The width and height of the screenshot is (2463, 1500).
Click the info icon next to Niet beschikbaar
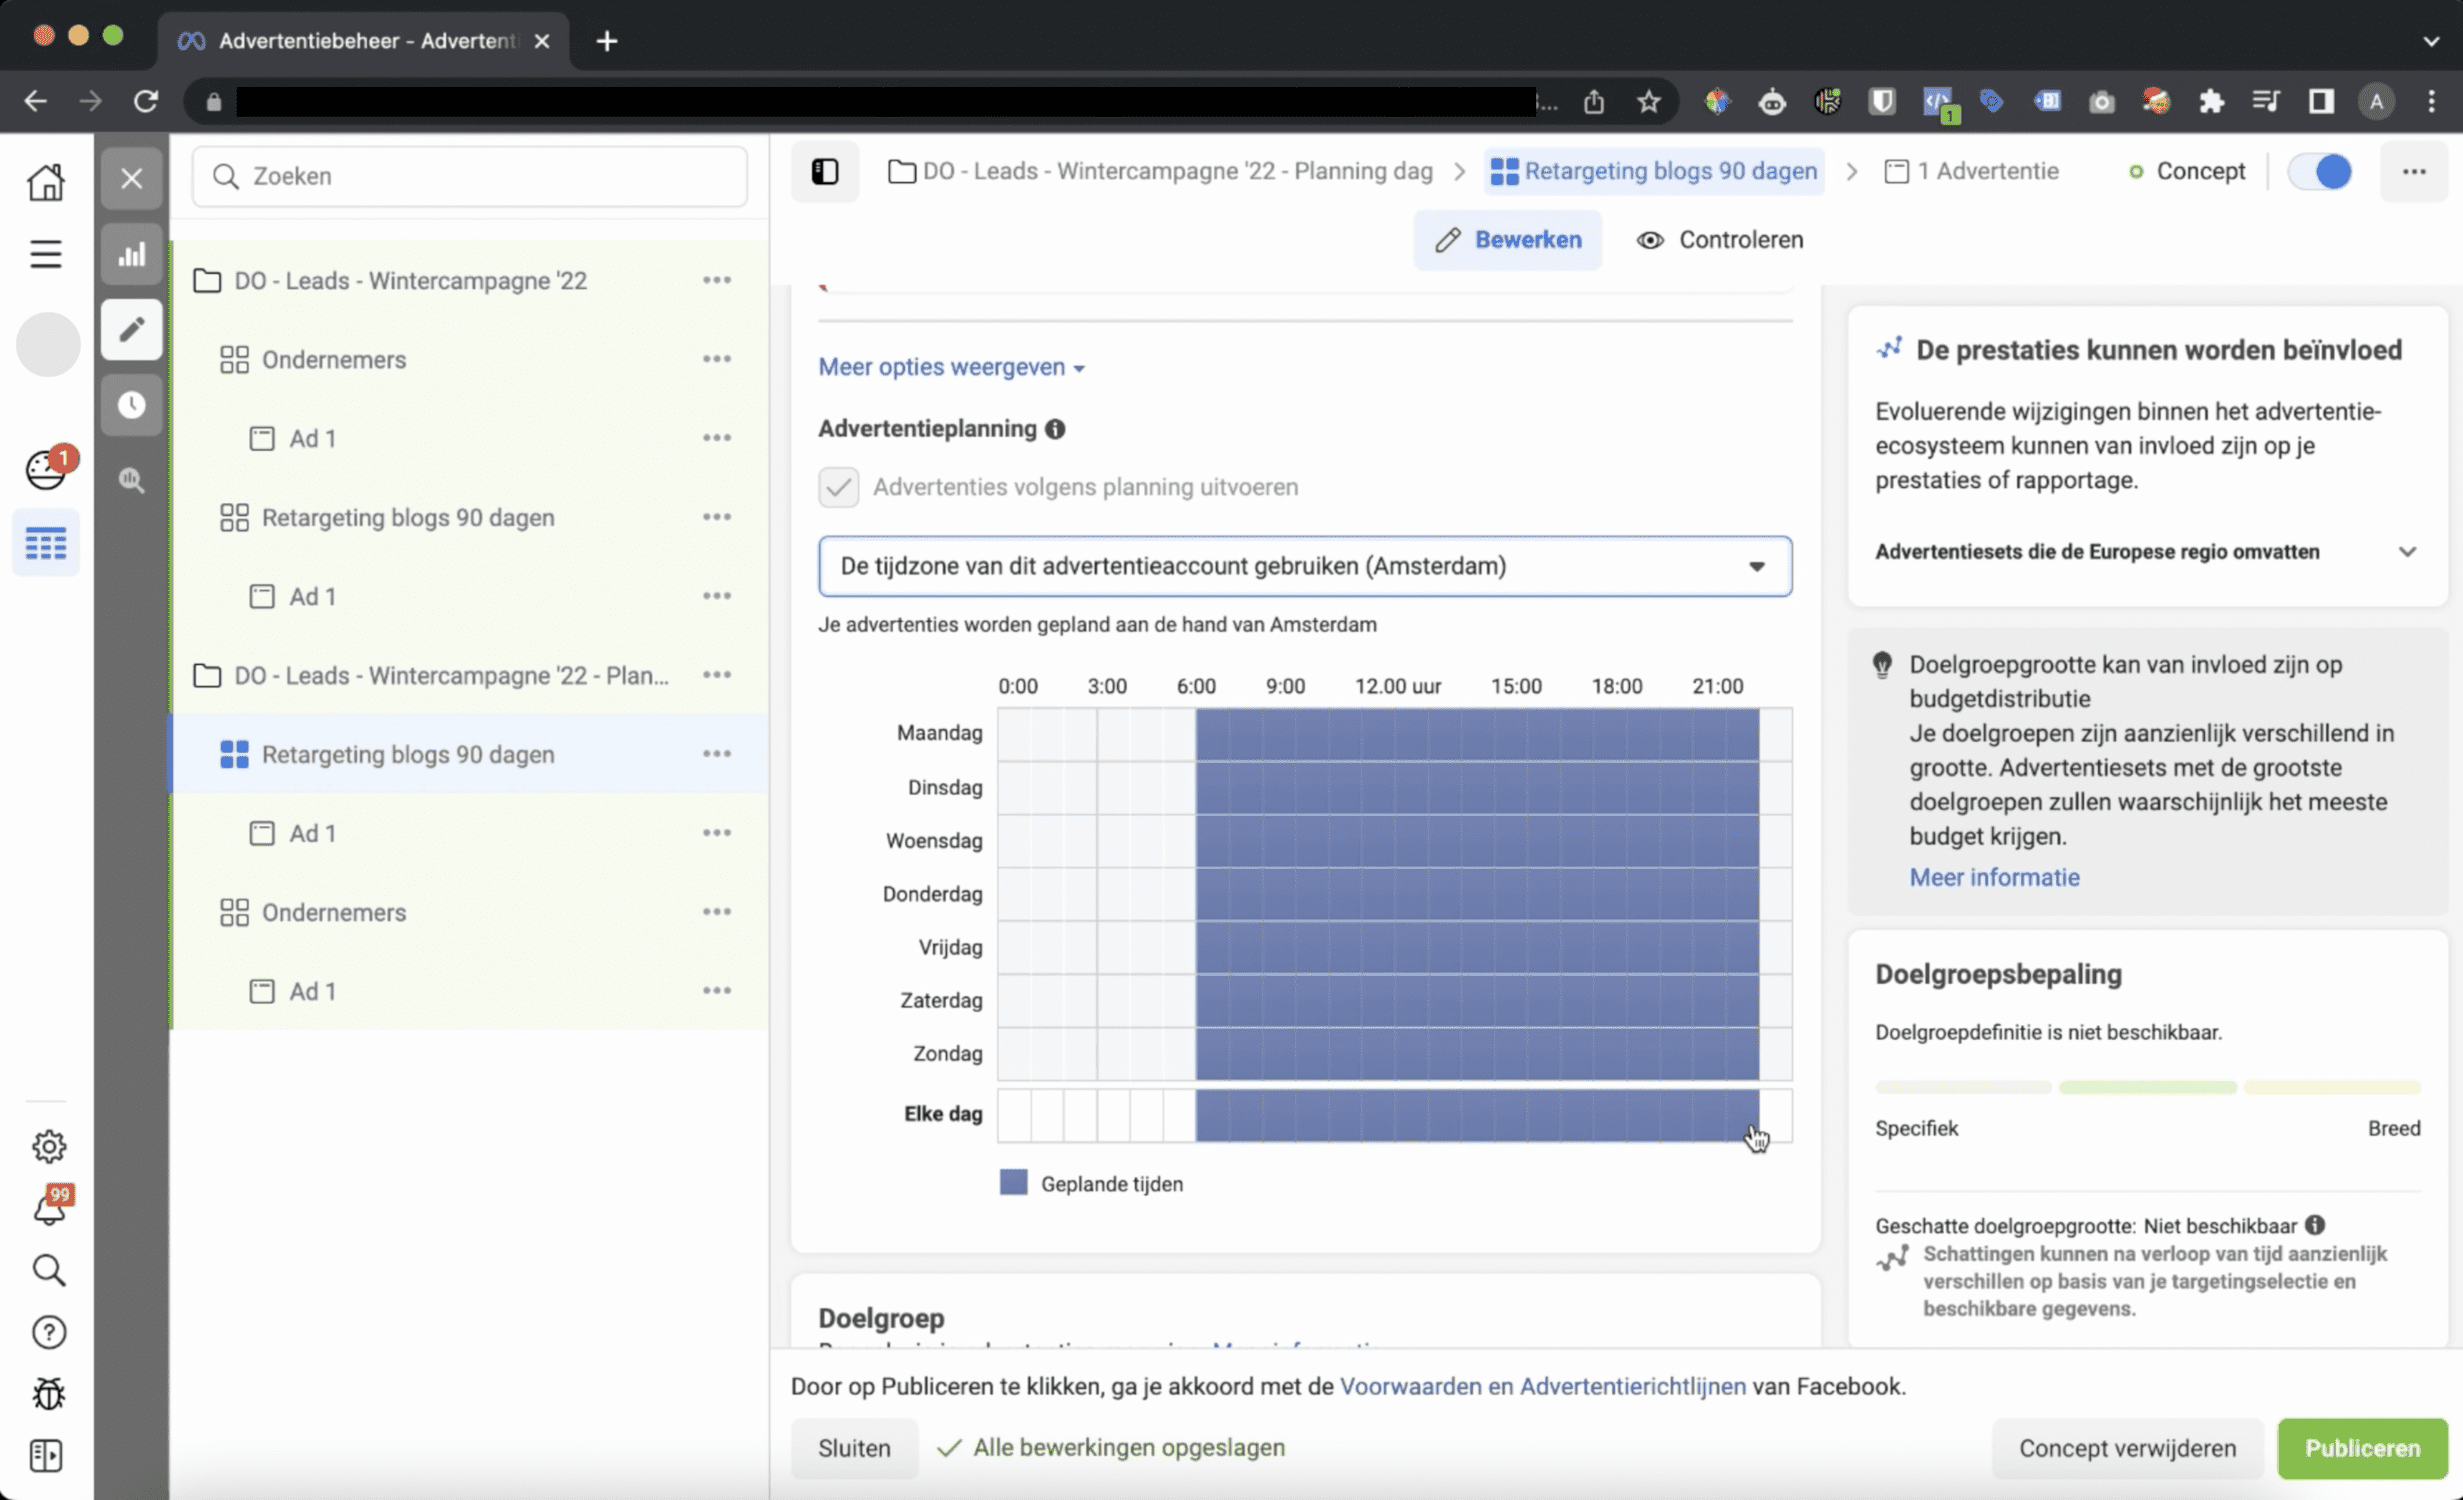click(2315, 1224)
